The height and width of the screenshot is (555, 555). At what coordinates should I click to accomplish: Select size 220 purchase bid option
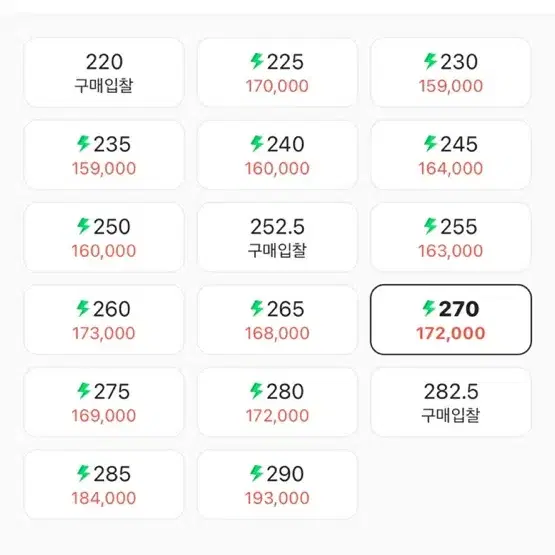click(104, 73)
